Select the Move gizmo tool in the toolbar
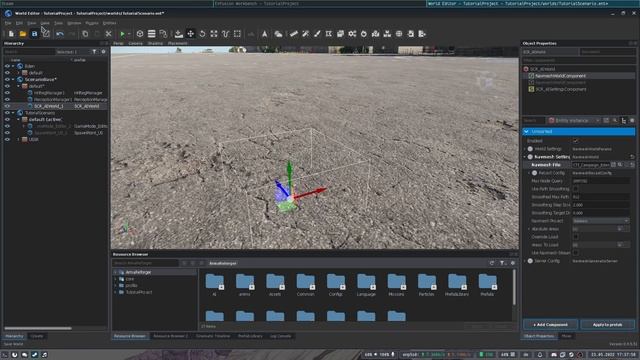 pyautogui.click(x=190, y=34)
